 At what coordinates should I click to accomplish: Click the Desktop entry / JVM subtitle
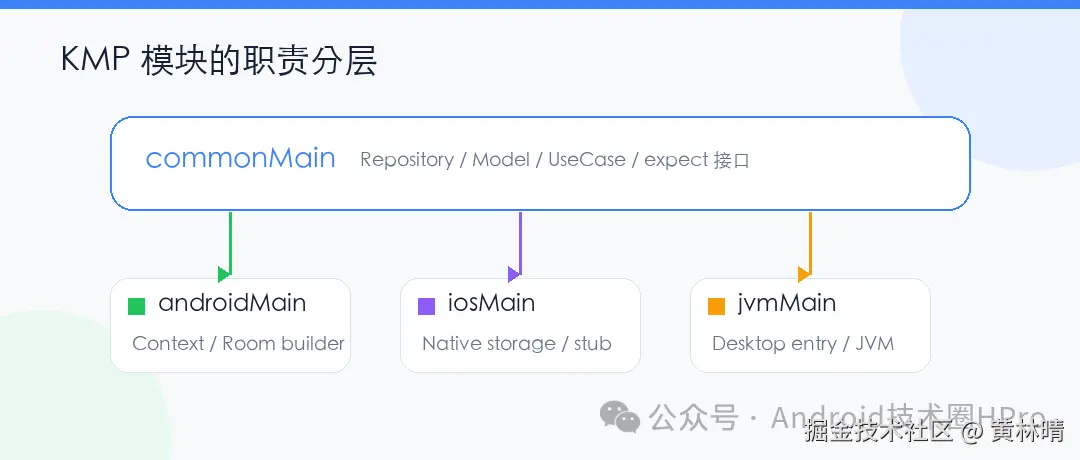coord(803,344)
